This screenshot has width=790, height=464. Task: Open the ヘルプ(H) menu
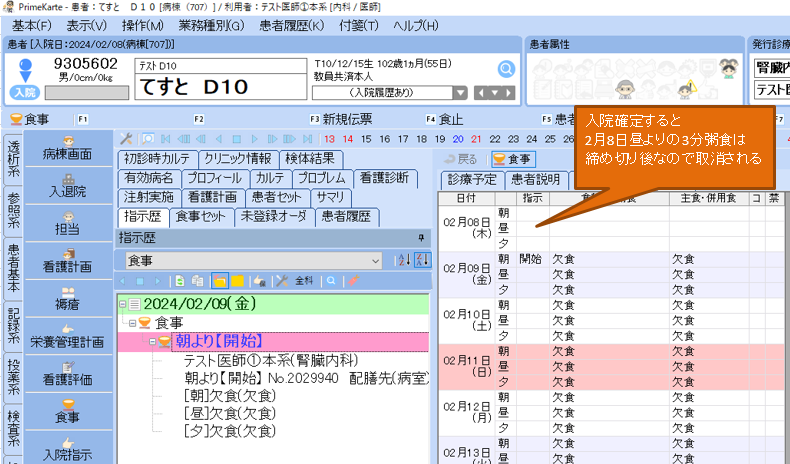tap(416, 25)
